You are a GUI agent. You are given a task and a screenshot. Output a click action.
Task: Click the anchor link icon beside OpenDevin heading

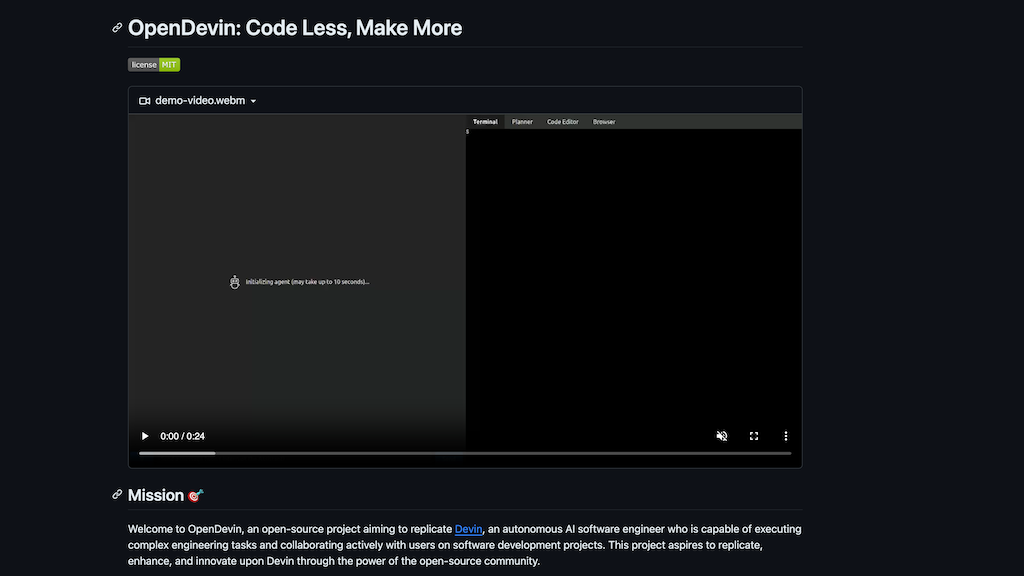117,28
